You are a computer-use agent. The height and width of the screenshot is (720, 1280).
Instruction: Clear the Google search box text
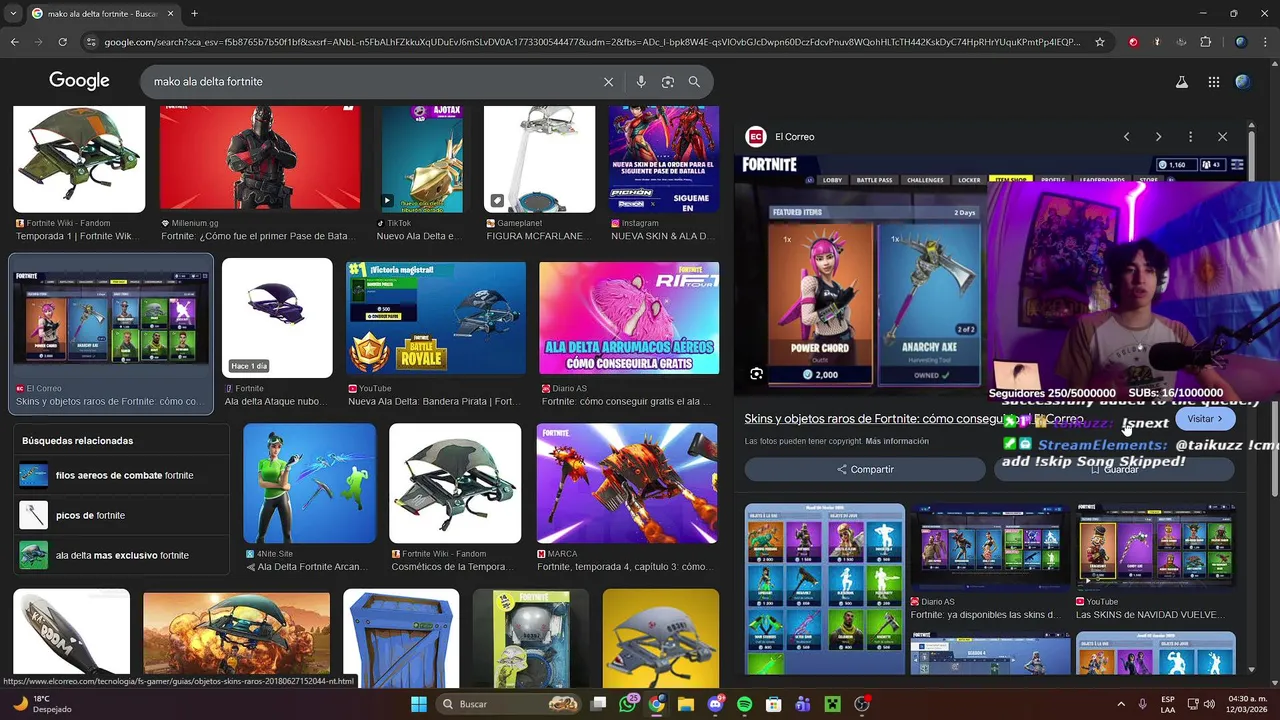click(608, 82)
